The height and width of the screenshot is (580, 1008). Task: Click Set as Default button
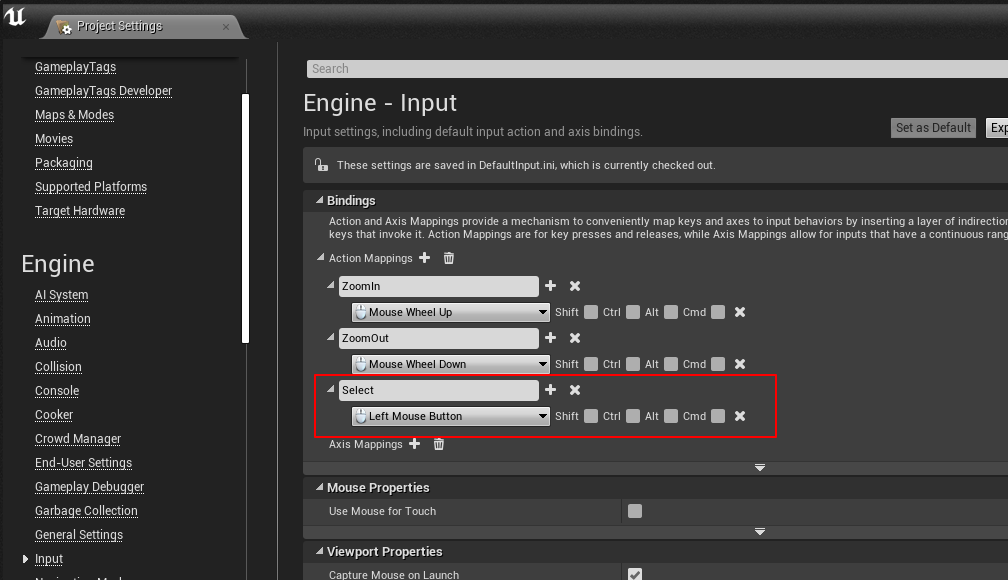[933, 127]
